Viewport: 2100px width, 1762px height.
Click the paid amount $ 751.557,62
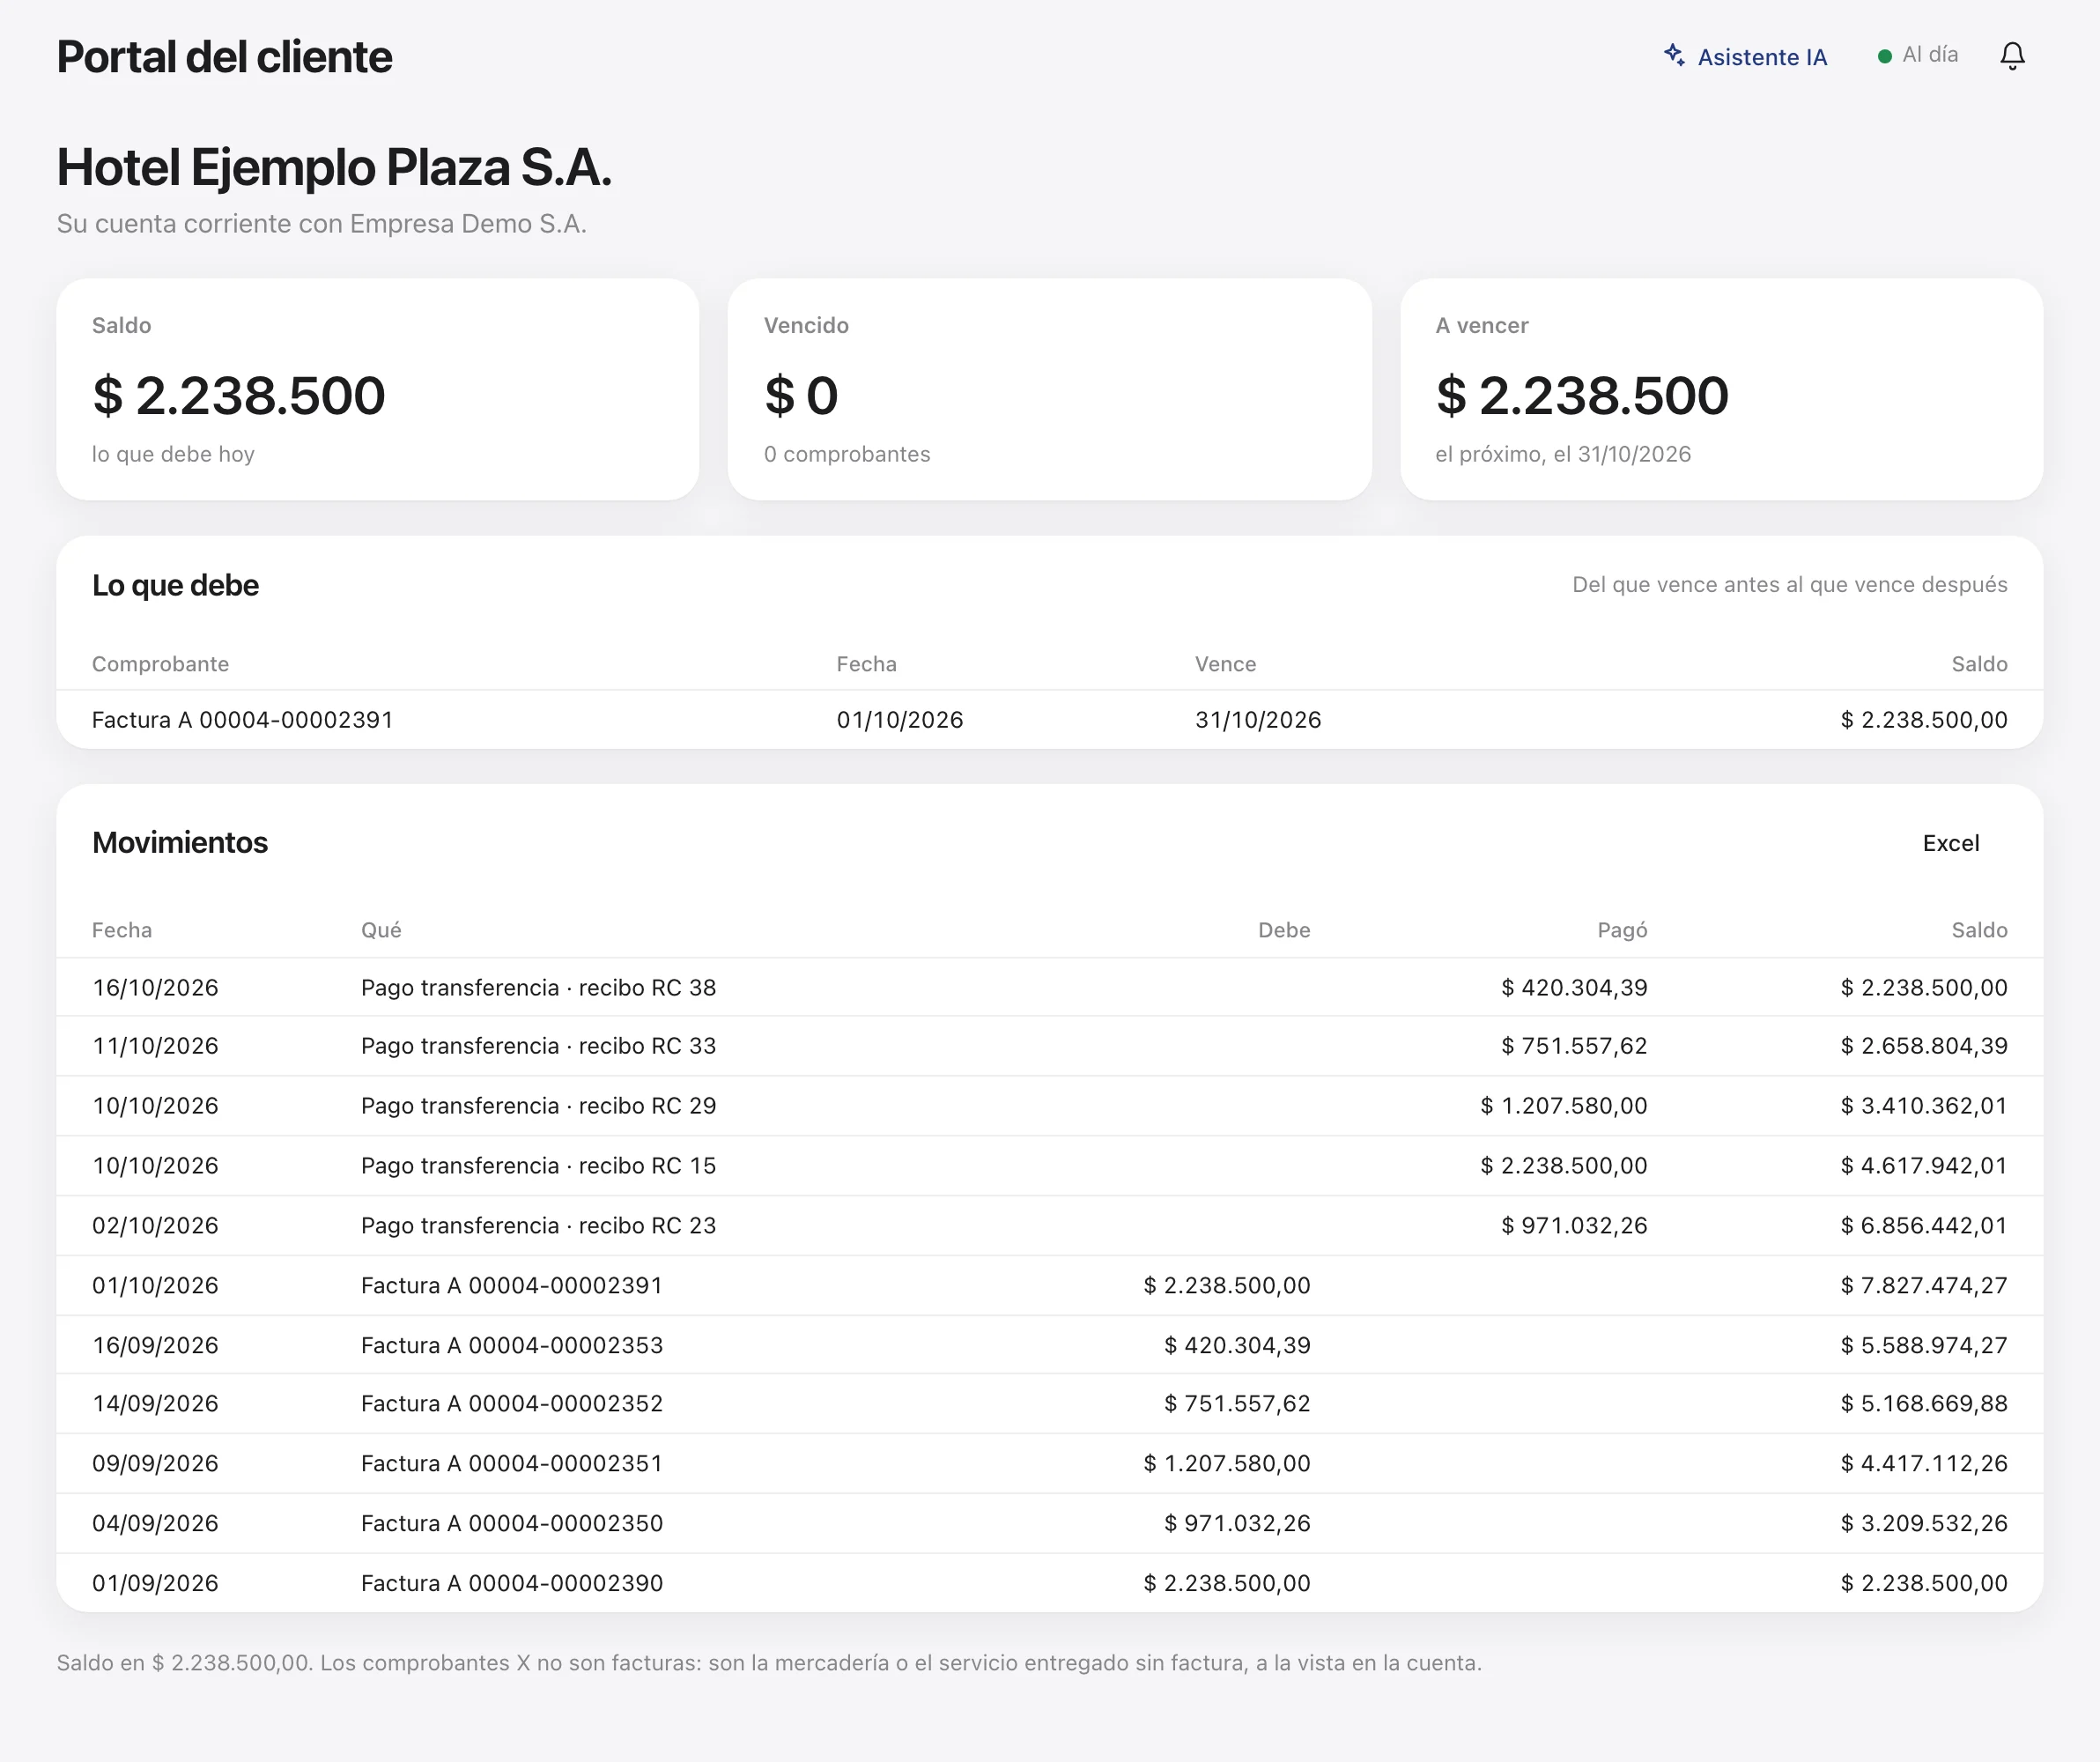pos(1573,1046)
